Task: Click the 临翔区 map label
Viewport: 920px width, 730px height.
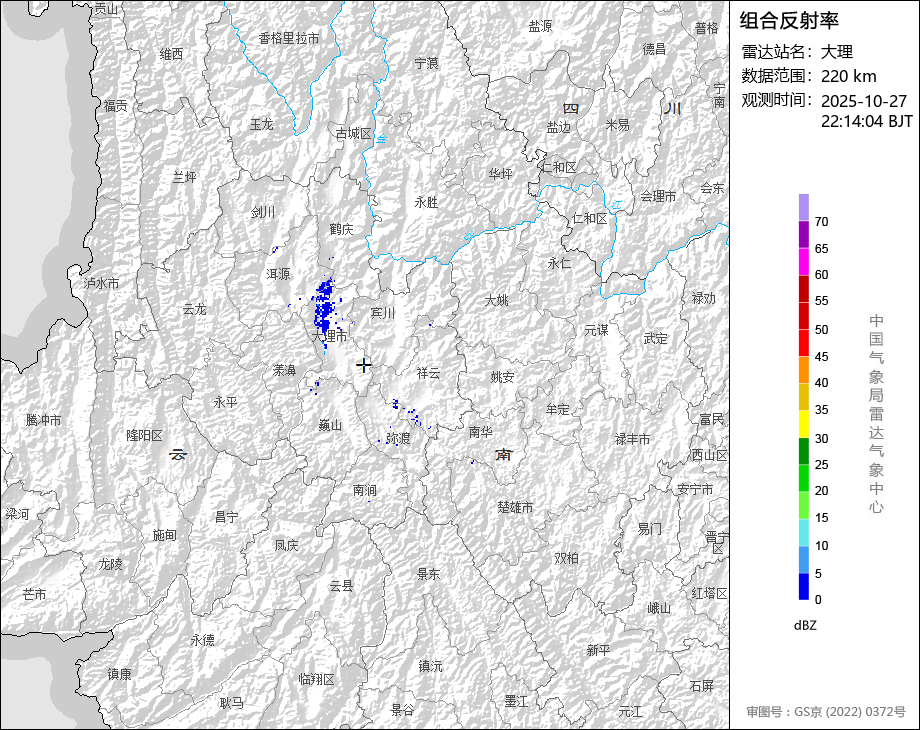Action: tap(316, 680)
